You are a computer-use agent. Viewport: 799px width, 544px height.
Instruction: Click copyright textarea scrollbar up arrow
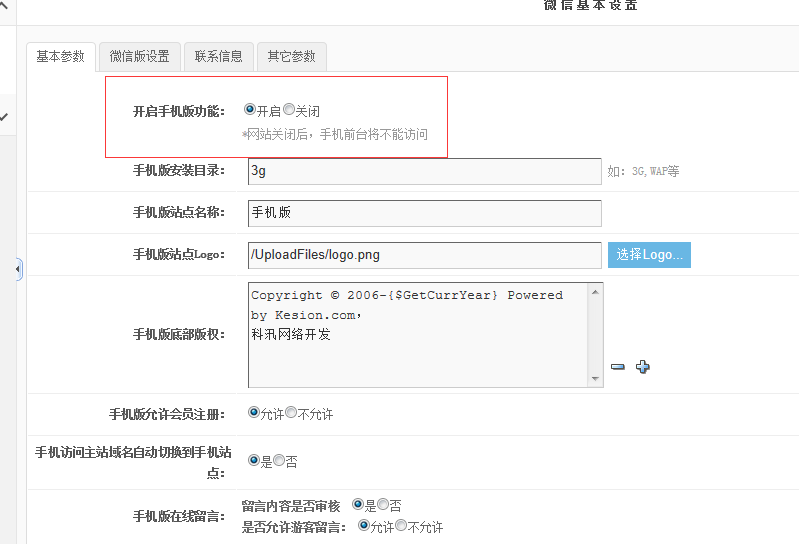click(595, 292)
